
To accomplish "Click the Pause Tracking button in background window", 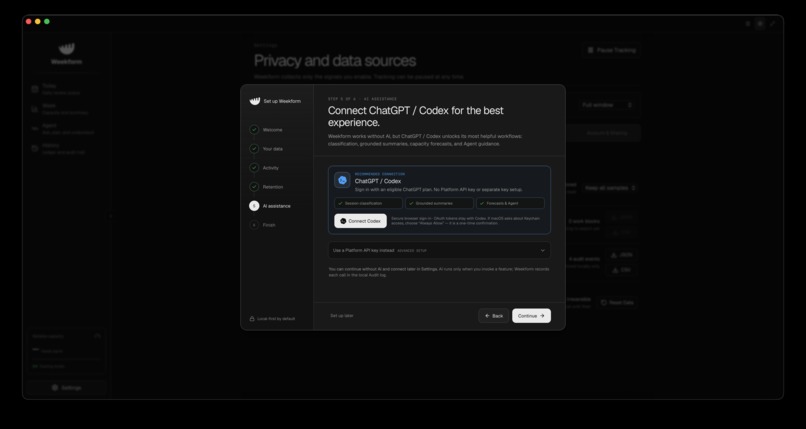I will pyautogui.click(x=612, y=50).
